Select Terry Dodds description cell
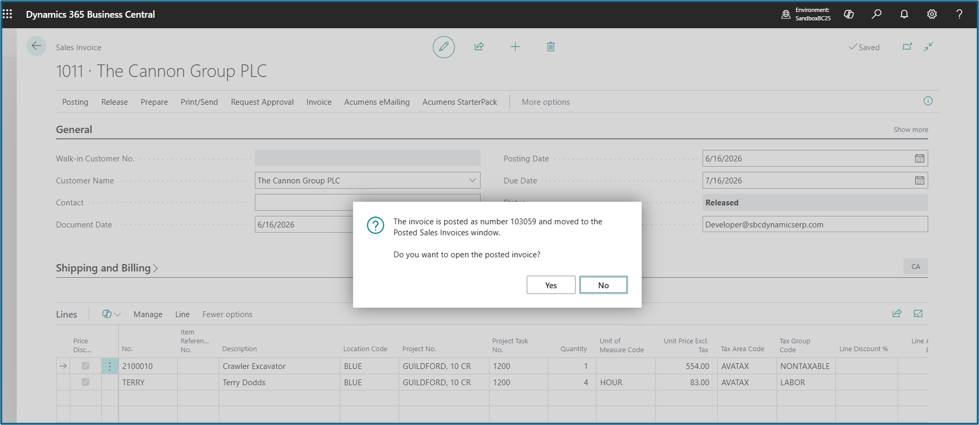 (x=279, y=382)
